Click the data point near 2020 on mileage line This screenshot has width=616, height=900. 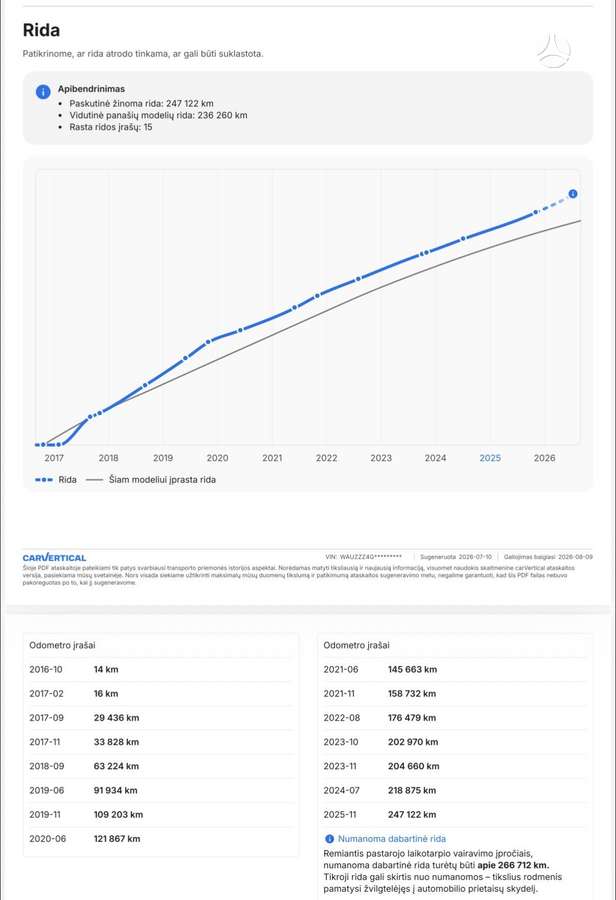209,342
